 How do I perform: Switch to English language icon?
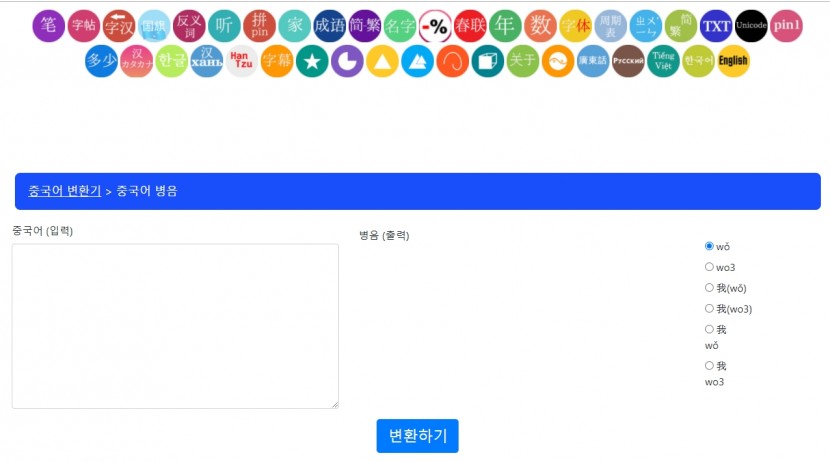coord(733,61)
